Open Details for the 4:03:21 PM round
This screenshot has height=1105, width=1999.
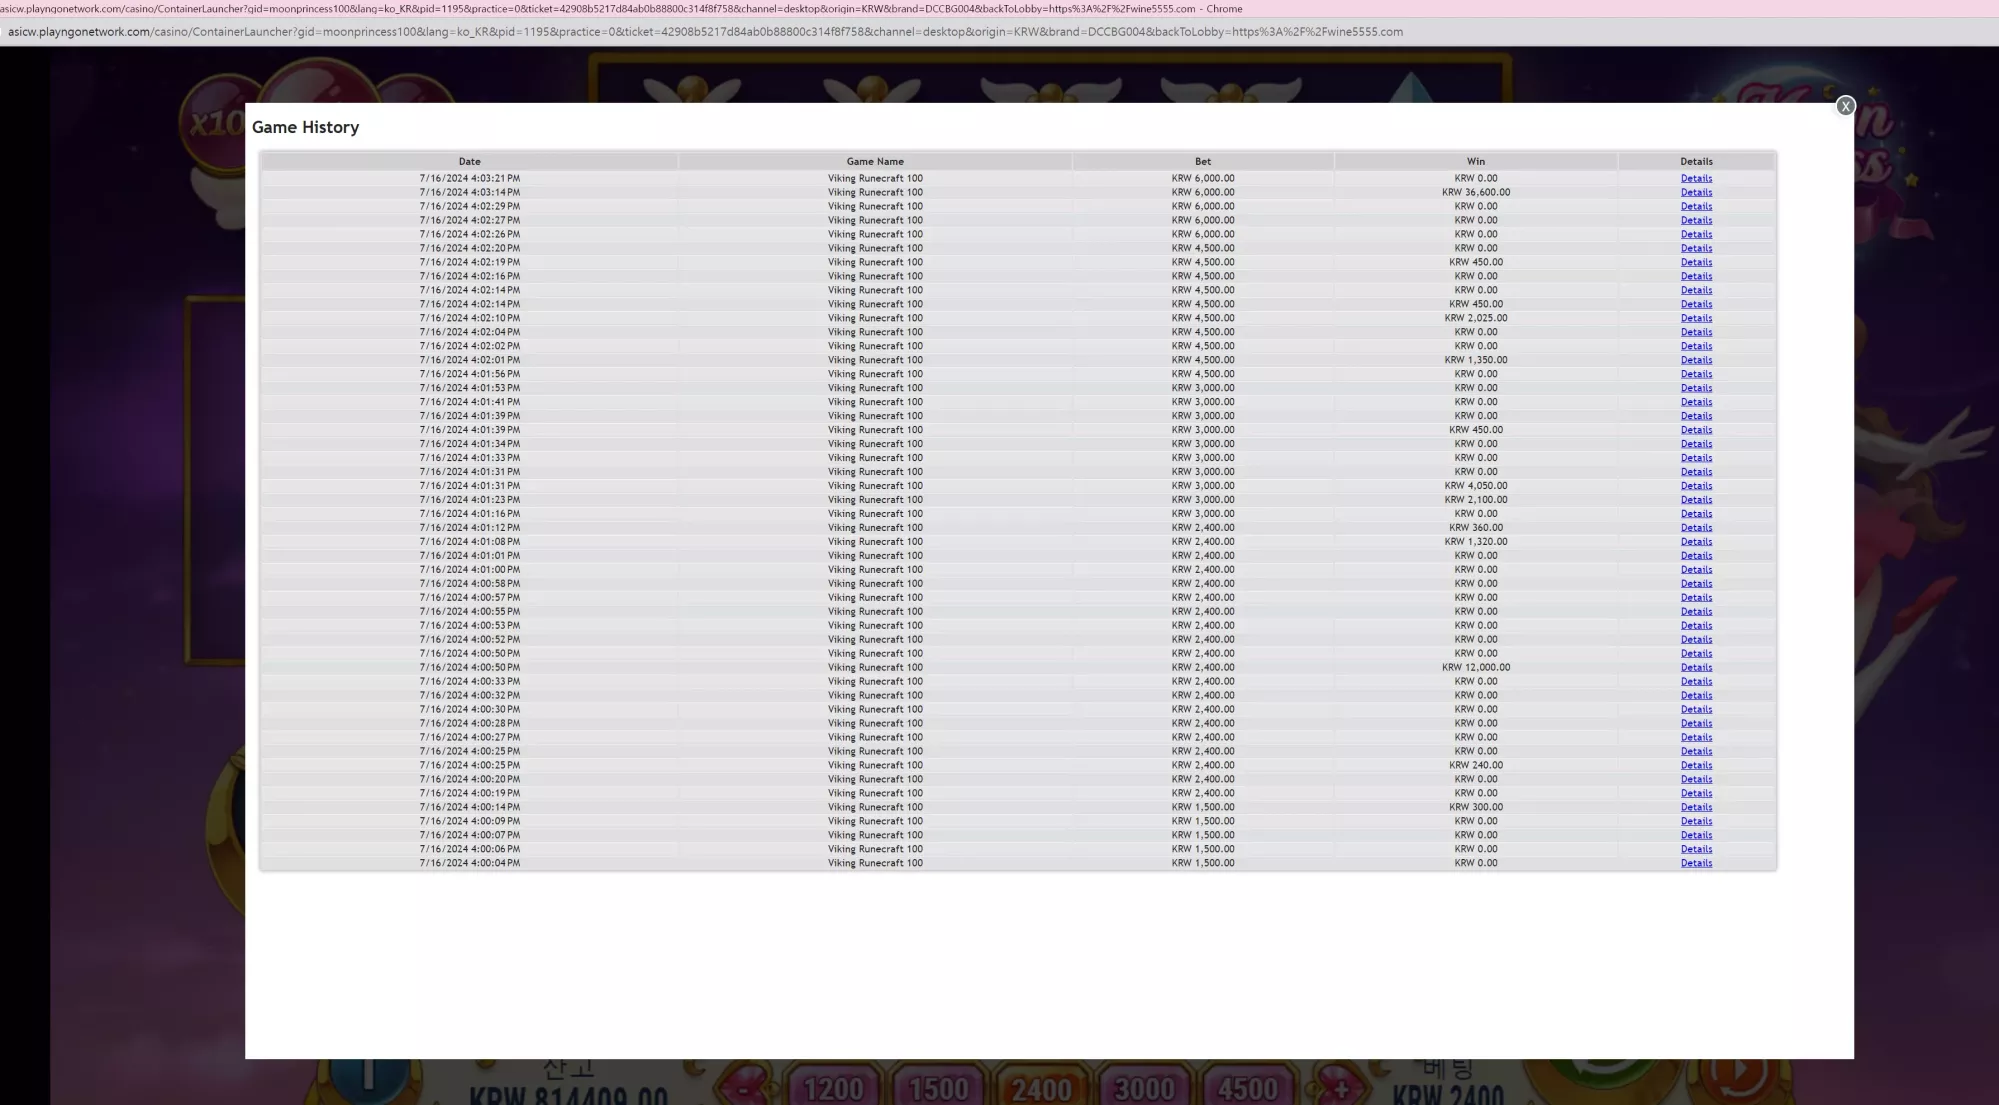tap(1696, 178)
